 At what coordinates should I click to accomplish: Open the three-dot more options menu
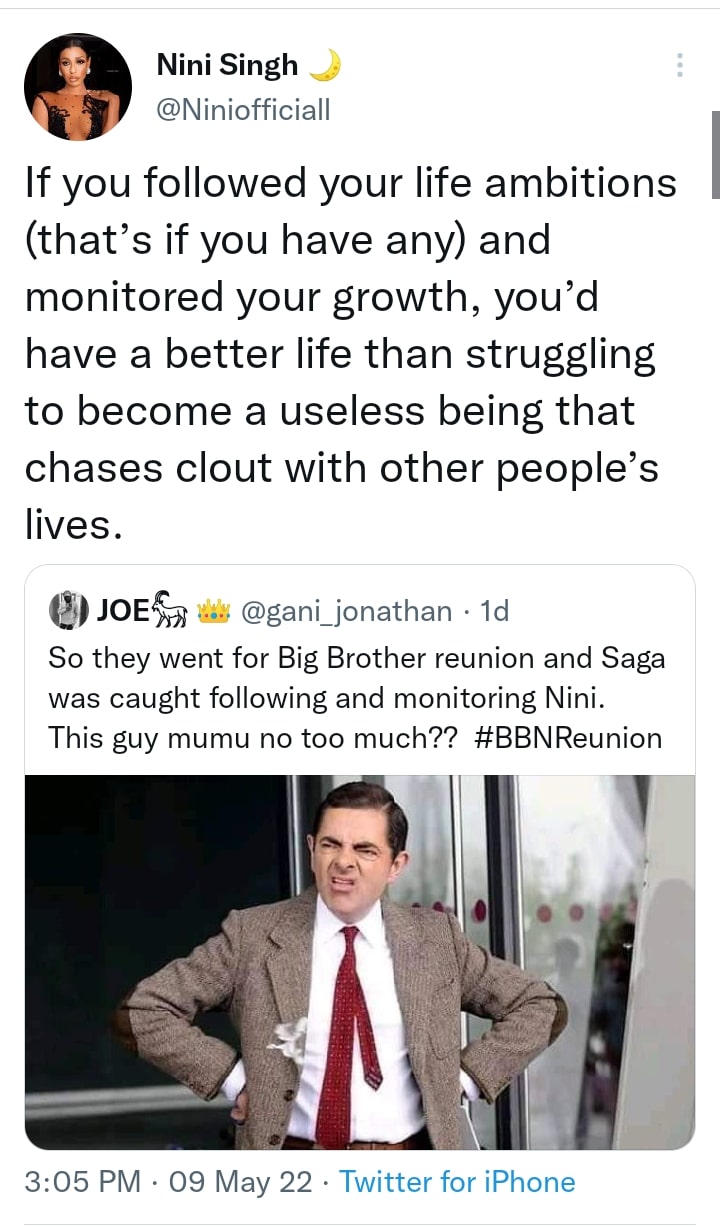[680, 66]
